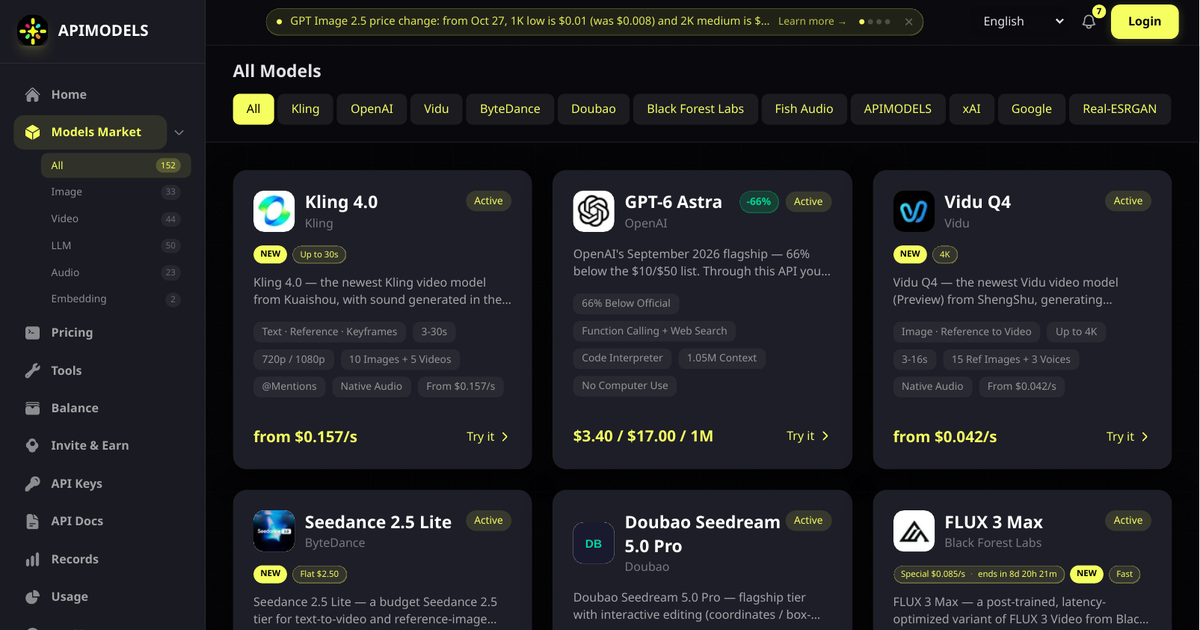Image resolution: width=1200 pixels, height=630 pixels.
Task: Select Embedding category in sidebar
Action: [x=115, y=299]
